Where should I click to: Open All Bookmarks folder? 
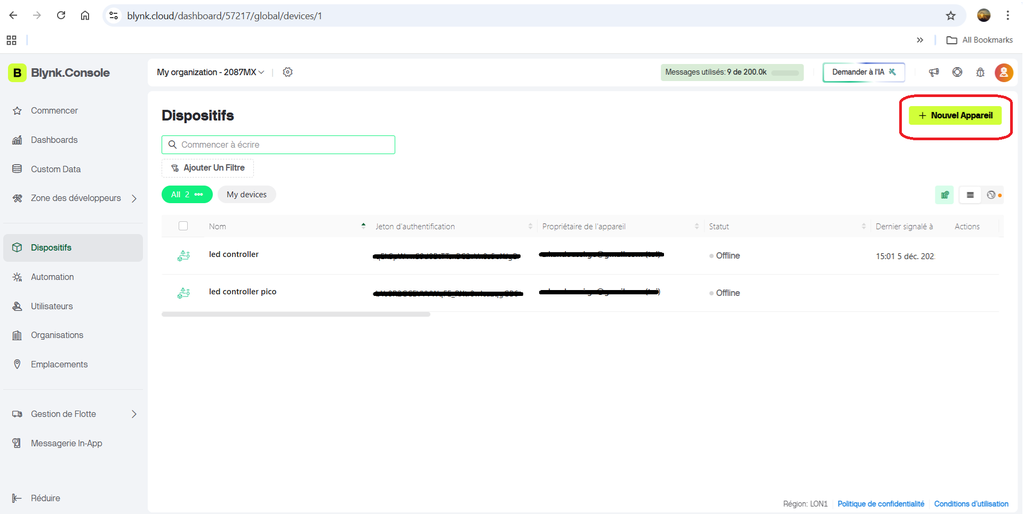tap(980, 40)
